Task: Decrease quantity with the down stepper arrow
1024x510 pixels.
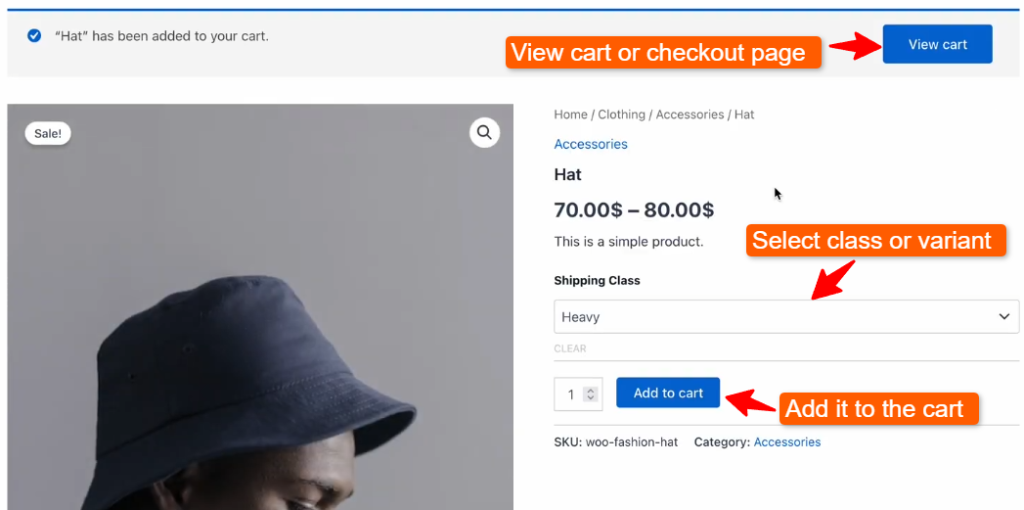Action: pos(591,399)
